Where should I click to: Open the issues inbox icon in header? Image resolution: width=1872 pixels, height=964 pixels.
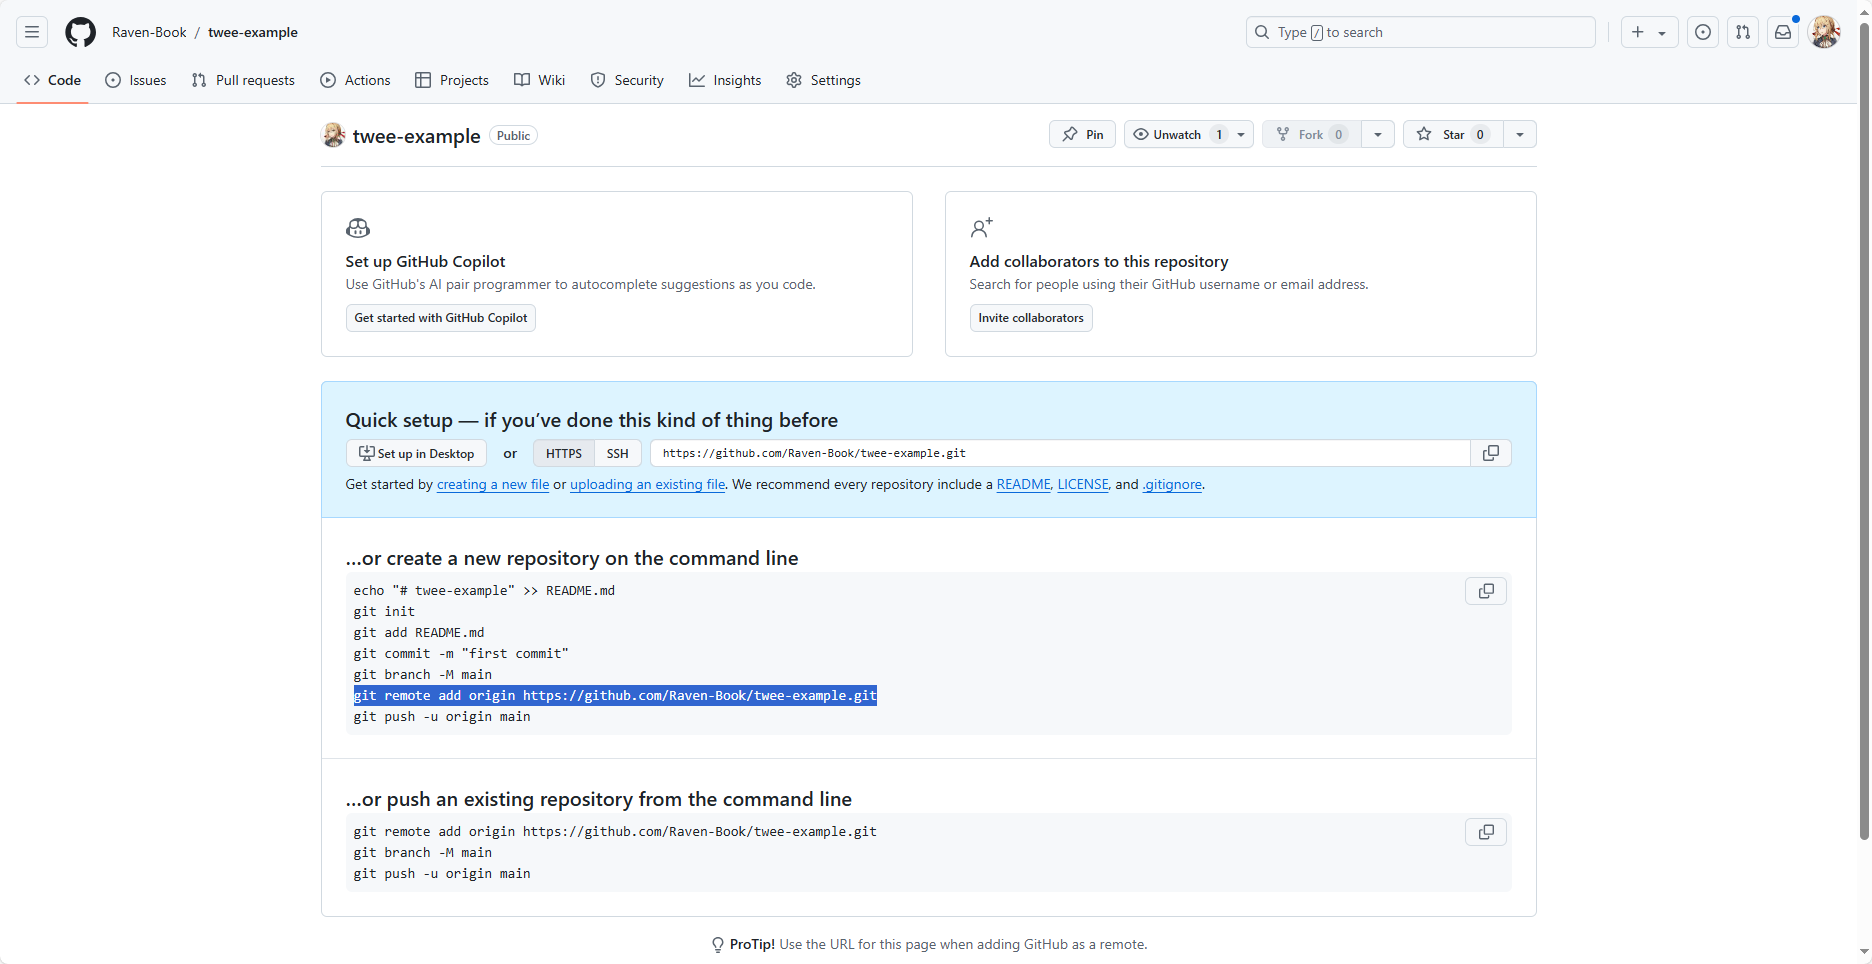click(x=1703, y=32)
